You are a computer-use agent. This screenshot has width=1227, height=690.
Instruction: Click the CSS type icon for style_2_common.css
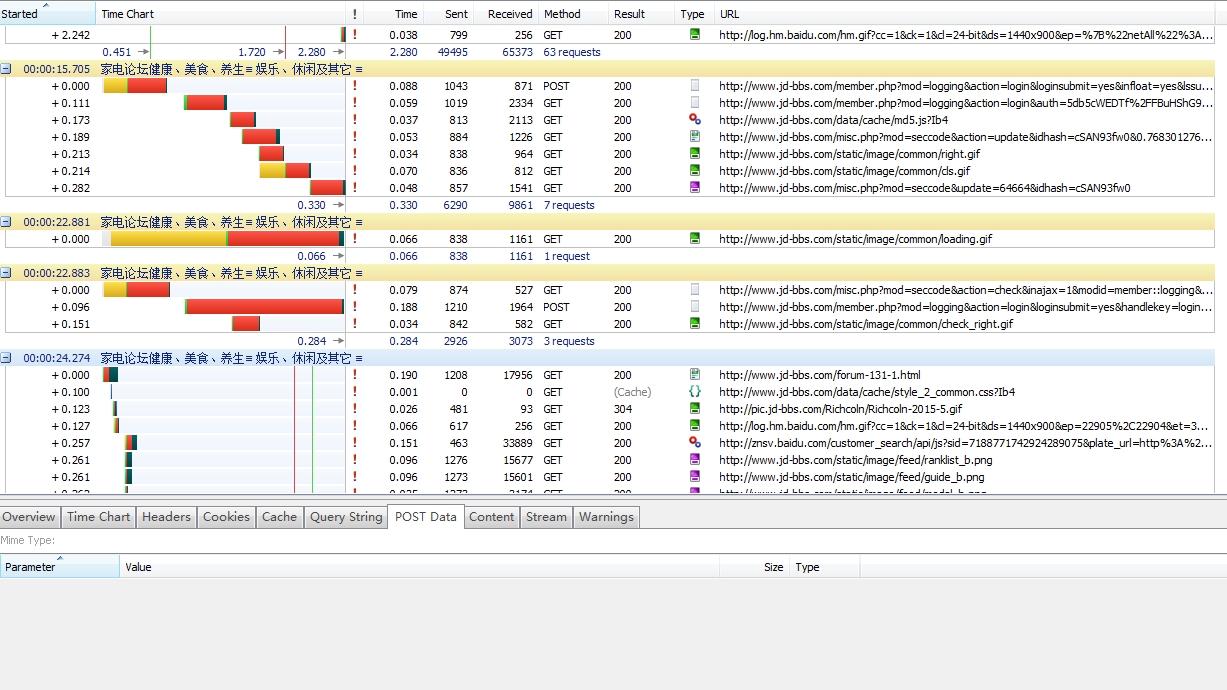(695, 392)
